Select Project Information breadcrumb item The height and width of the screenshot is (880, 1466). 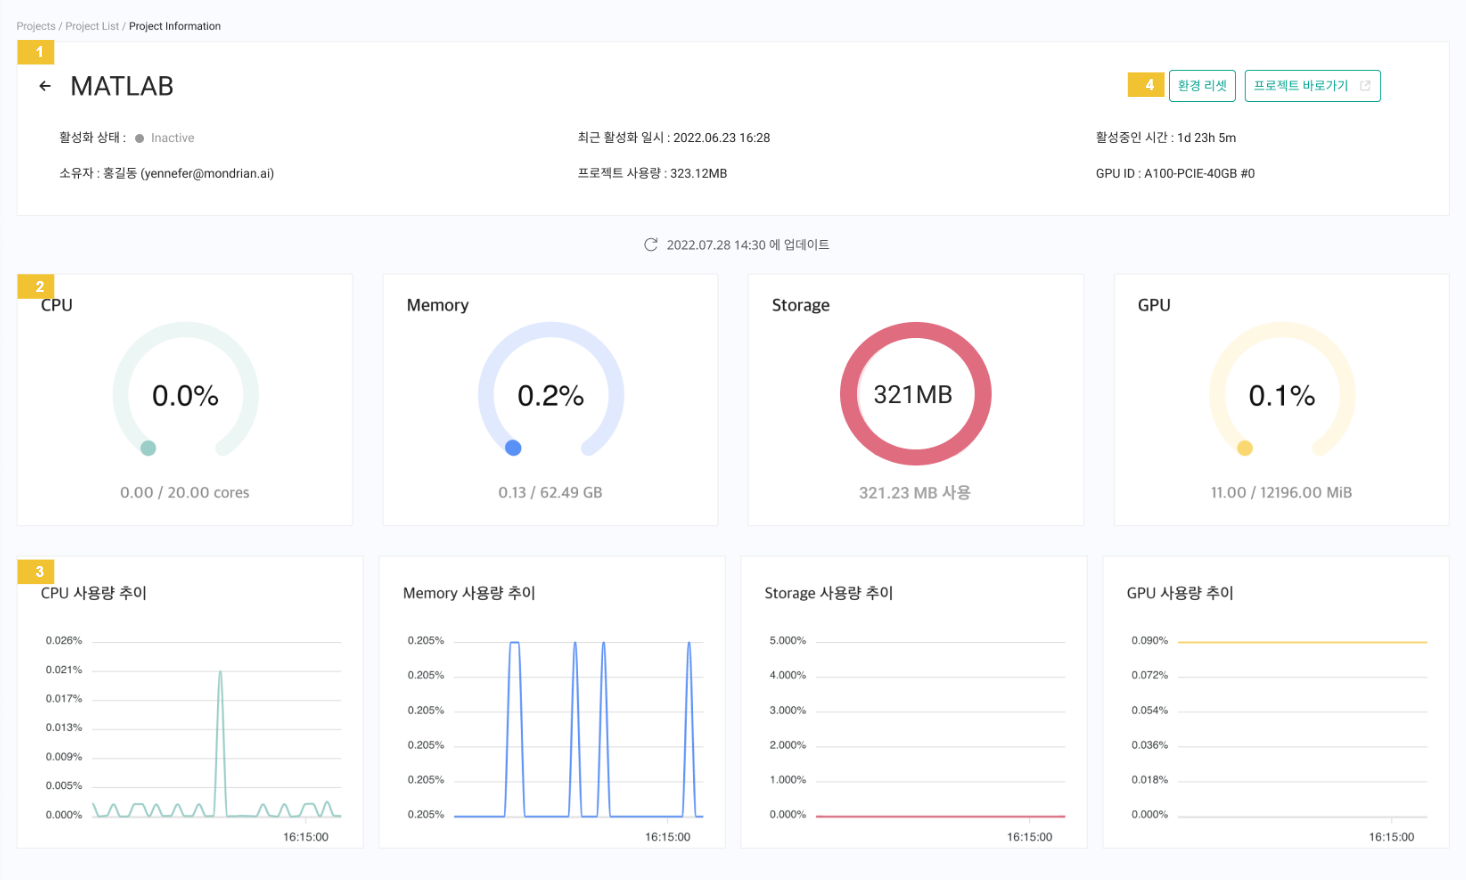point(175,26)
